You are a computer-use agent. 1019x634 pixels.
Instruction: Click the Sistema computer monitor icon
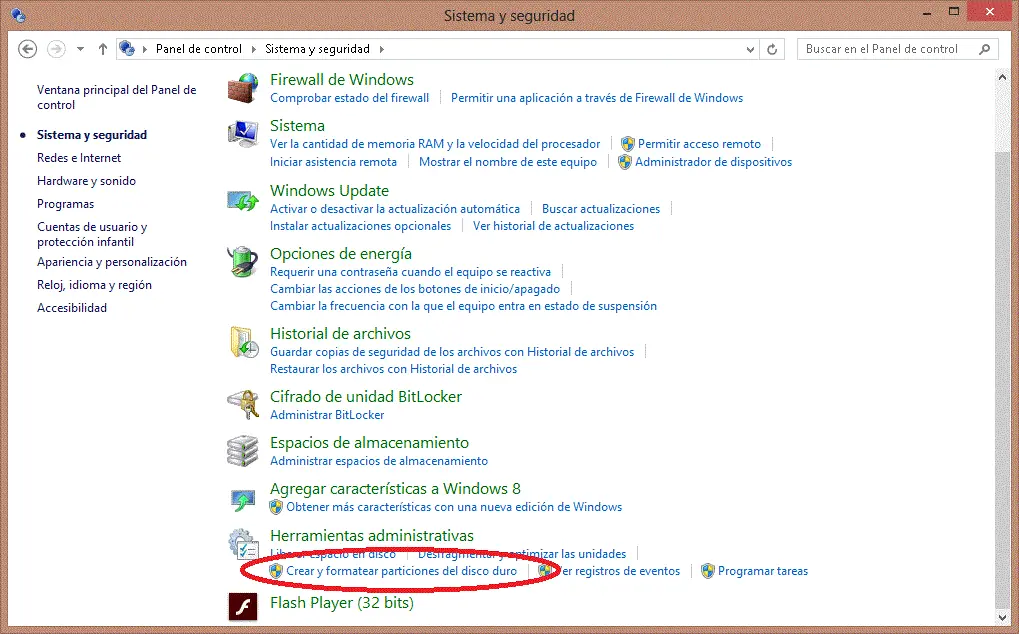pos(243,134)
